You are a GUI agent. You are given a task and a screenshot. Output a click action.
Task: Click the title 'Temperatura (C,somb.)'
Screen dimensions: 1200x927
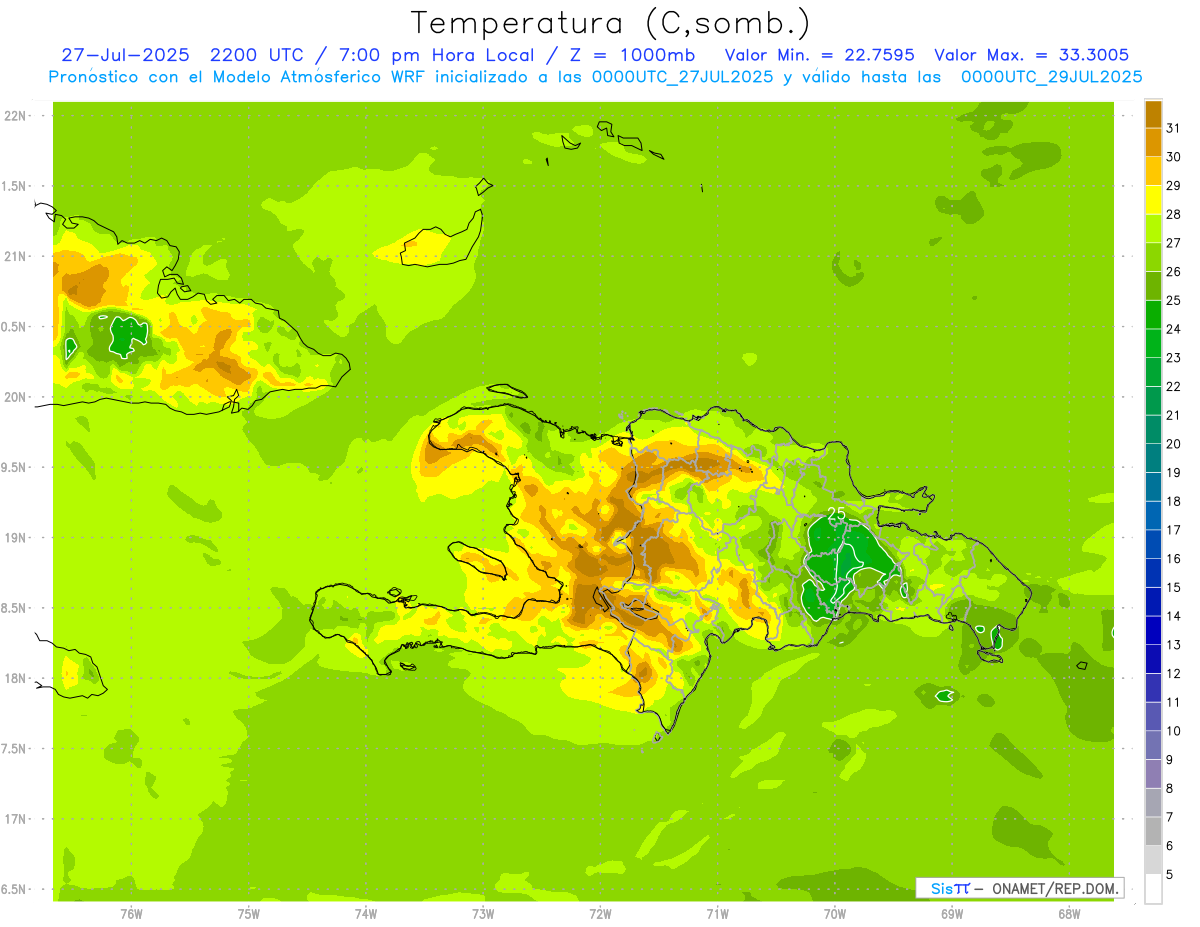click(611, 23)
